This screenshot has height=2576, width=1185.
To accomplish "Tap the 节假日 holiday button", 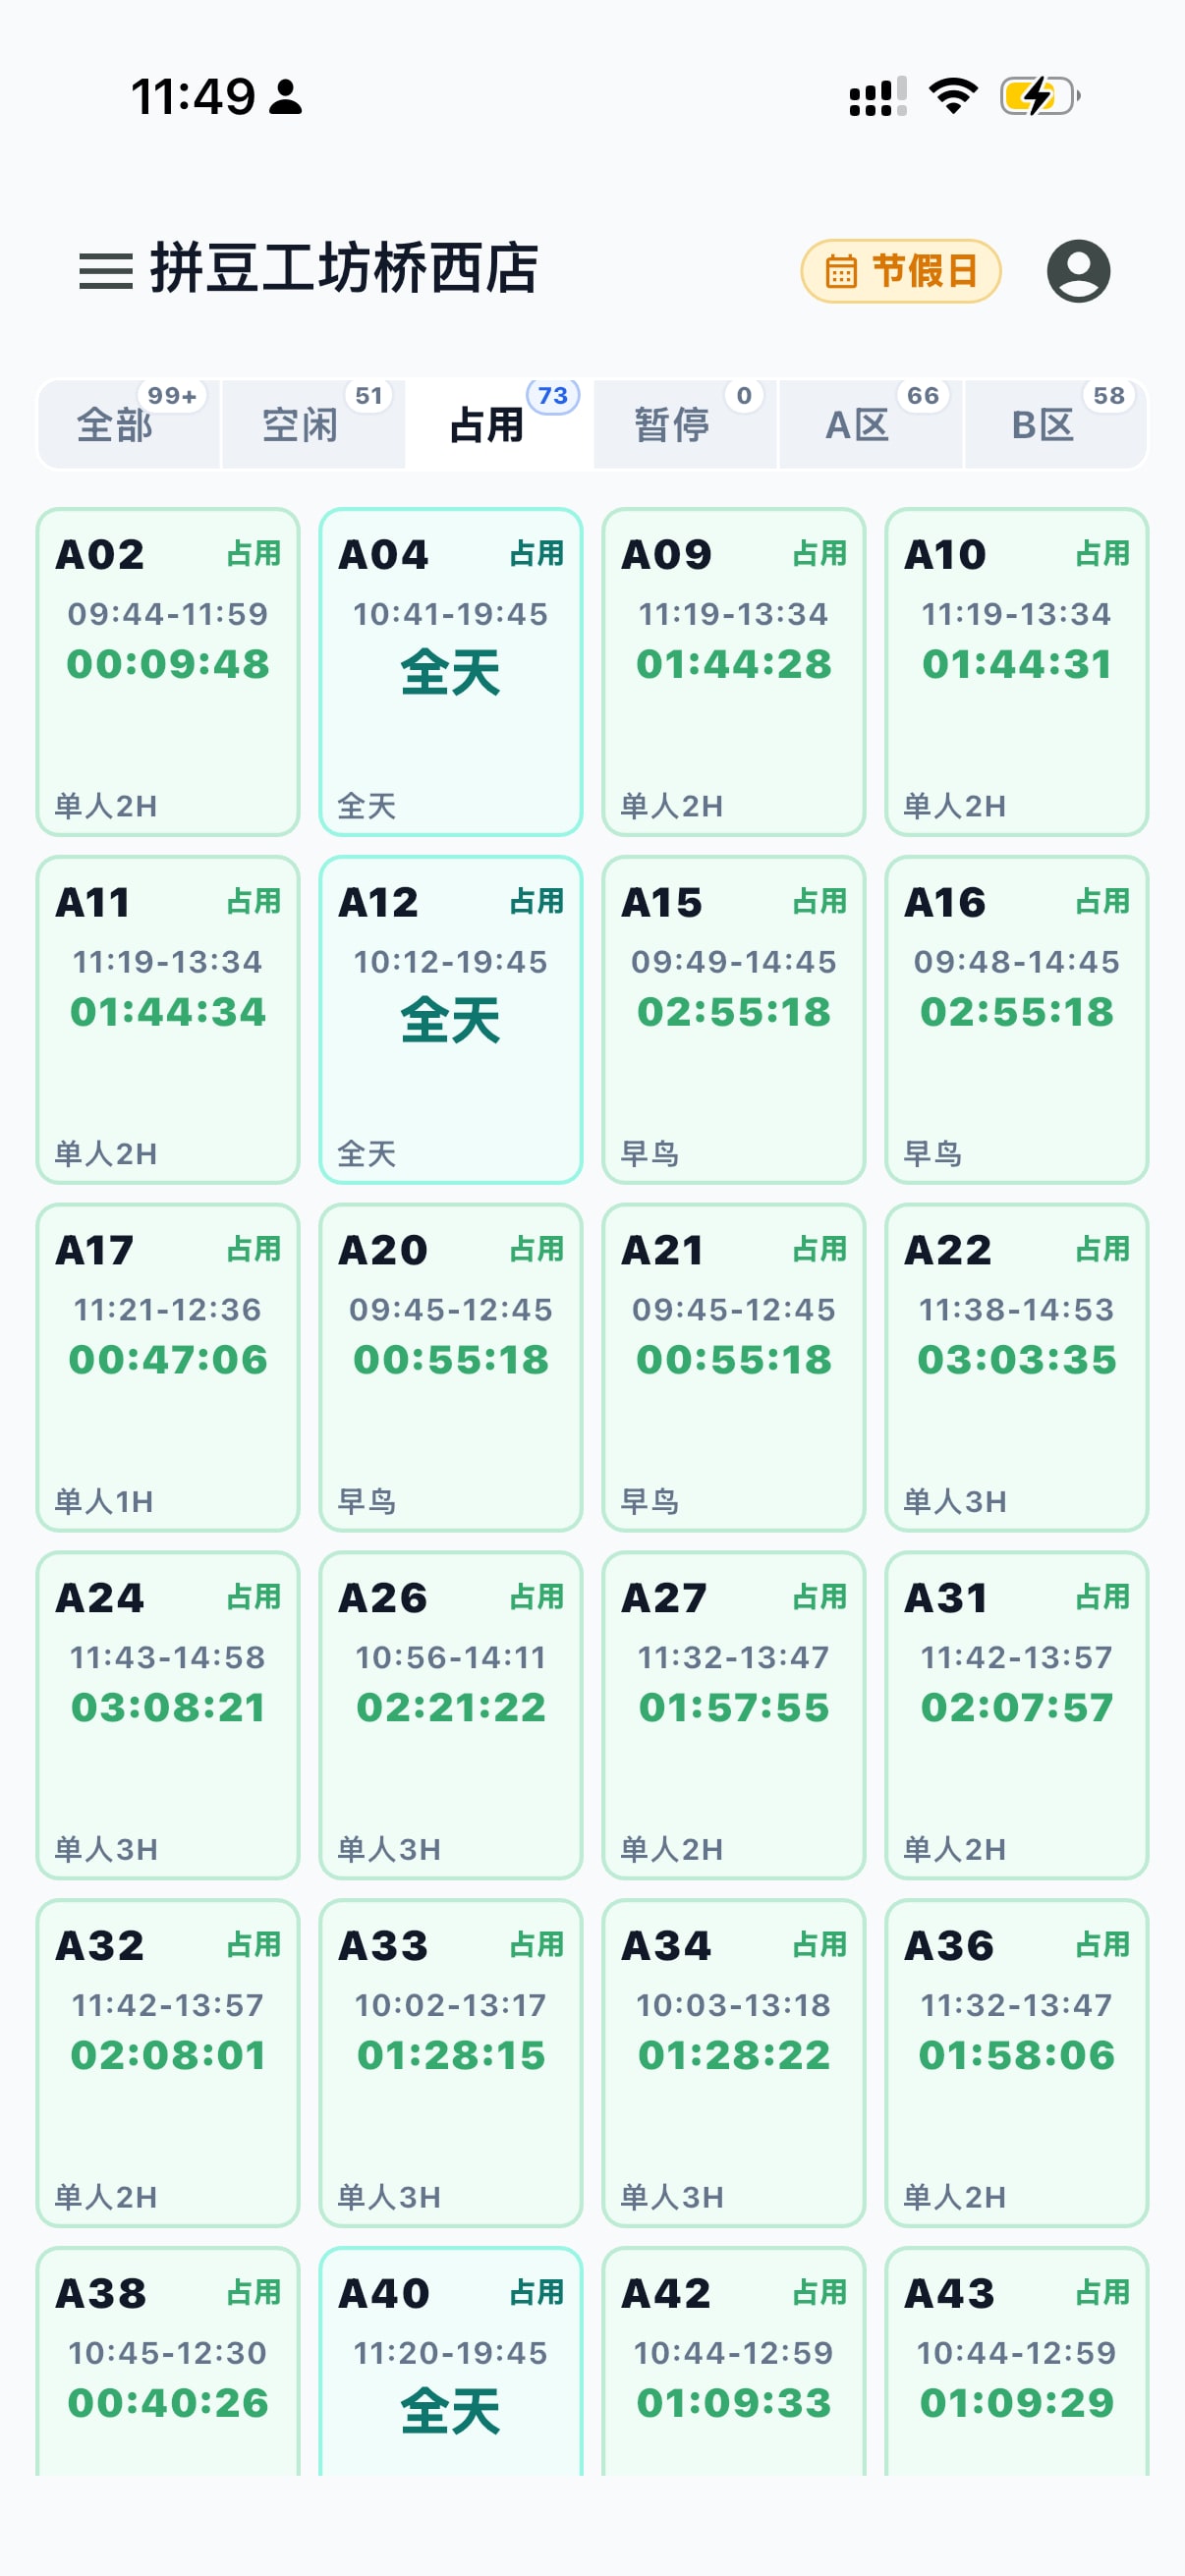I will pyautogui.click(x=900, y=271).
